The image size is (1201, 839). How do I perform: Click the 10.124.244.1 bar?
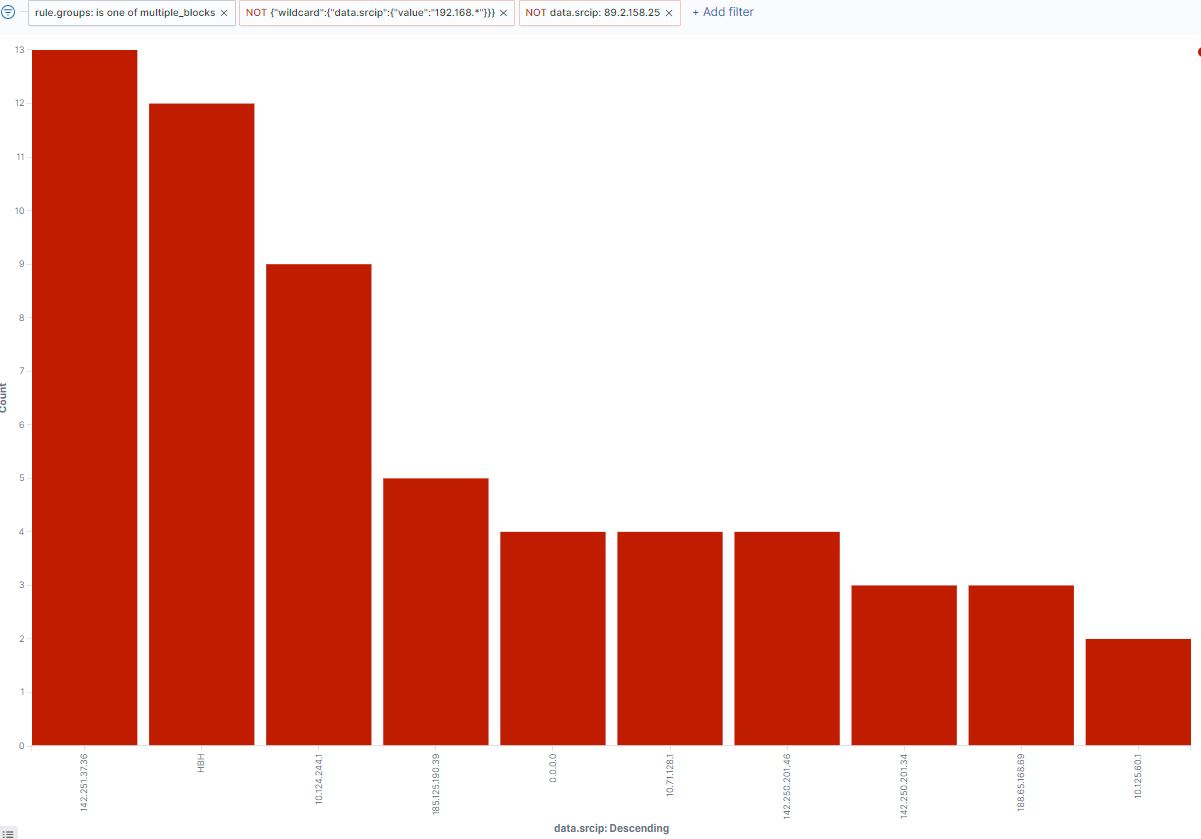point(318,505)
